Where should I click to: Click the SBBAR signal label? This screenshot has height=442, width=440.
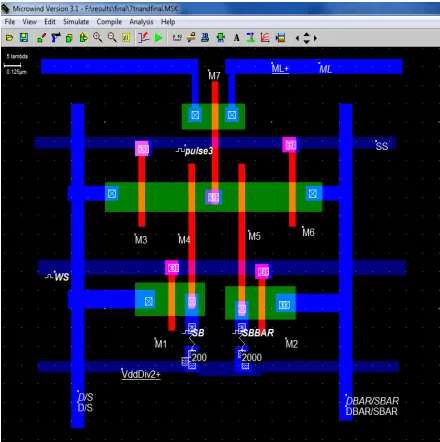(x=258, y=333)
